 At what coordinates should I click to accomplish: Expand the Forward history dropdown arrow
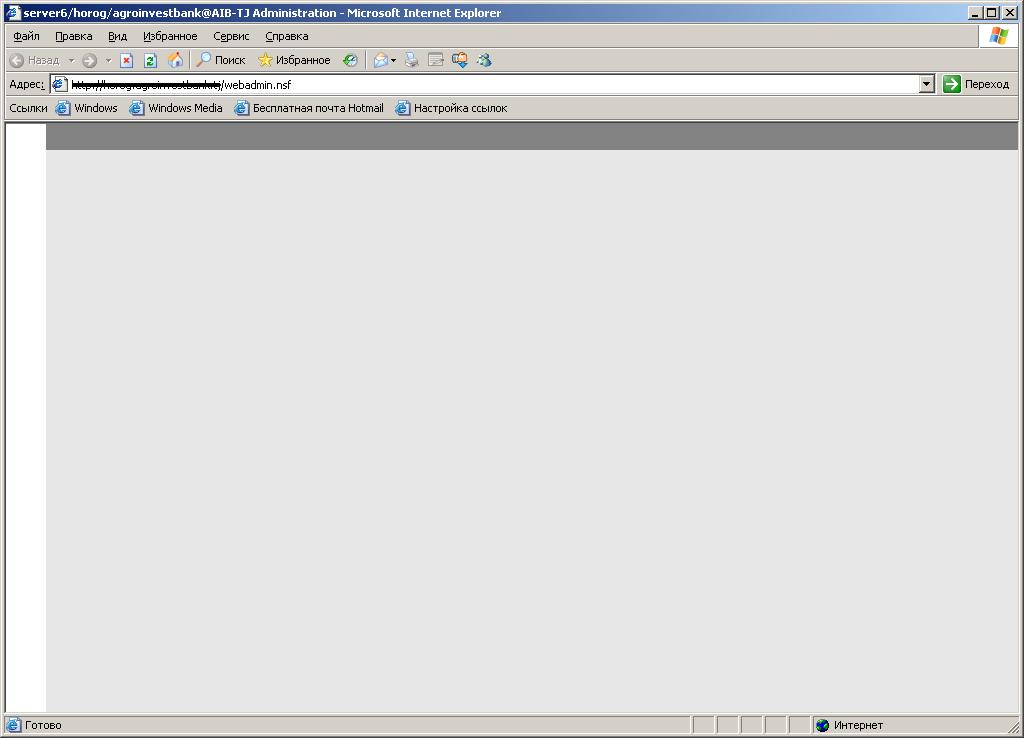[x=108, y=61]
